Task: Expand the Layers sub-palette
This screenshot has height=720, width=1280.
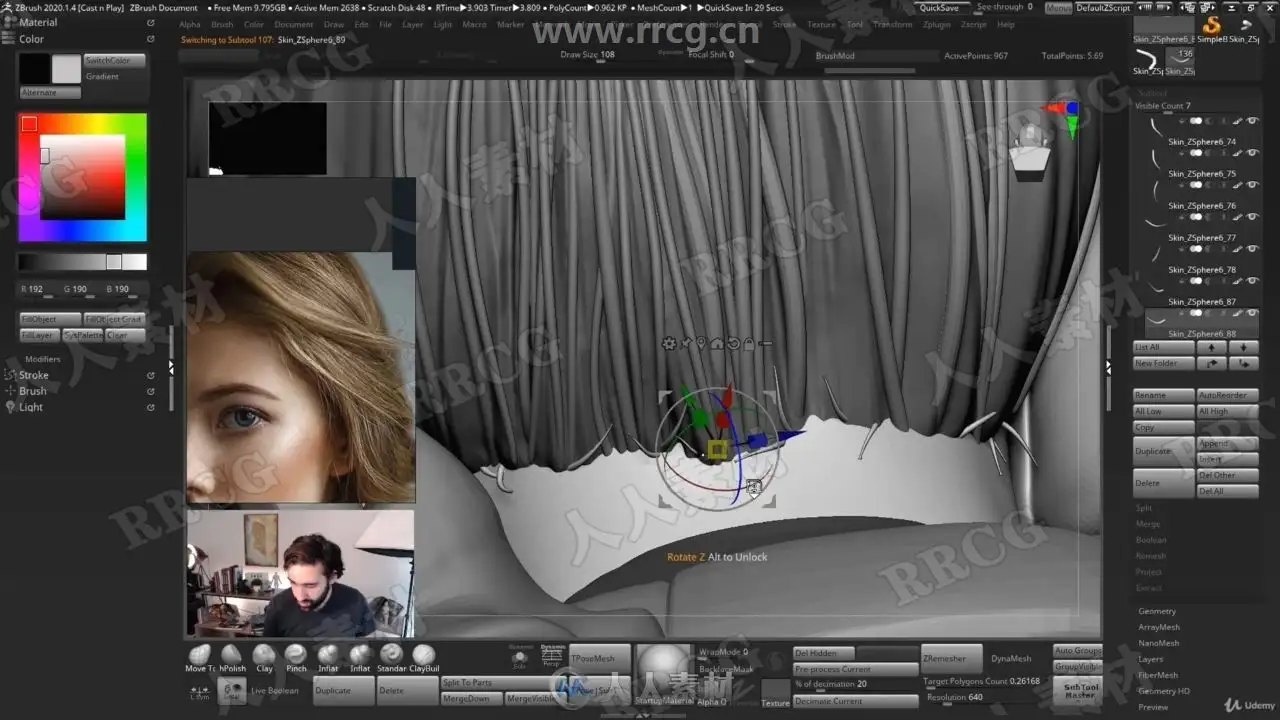Action: point(1151,659)
